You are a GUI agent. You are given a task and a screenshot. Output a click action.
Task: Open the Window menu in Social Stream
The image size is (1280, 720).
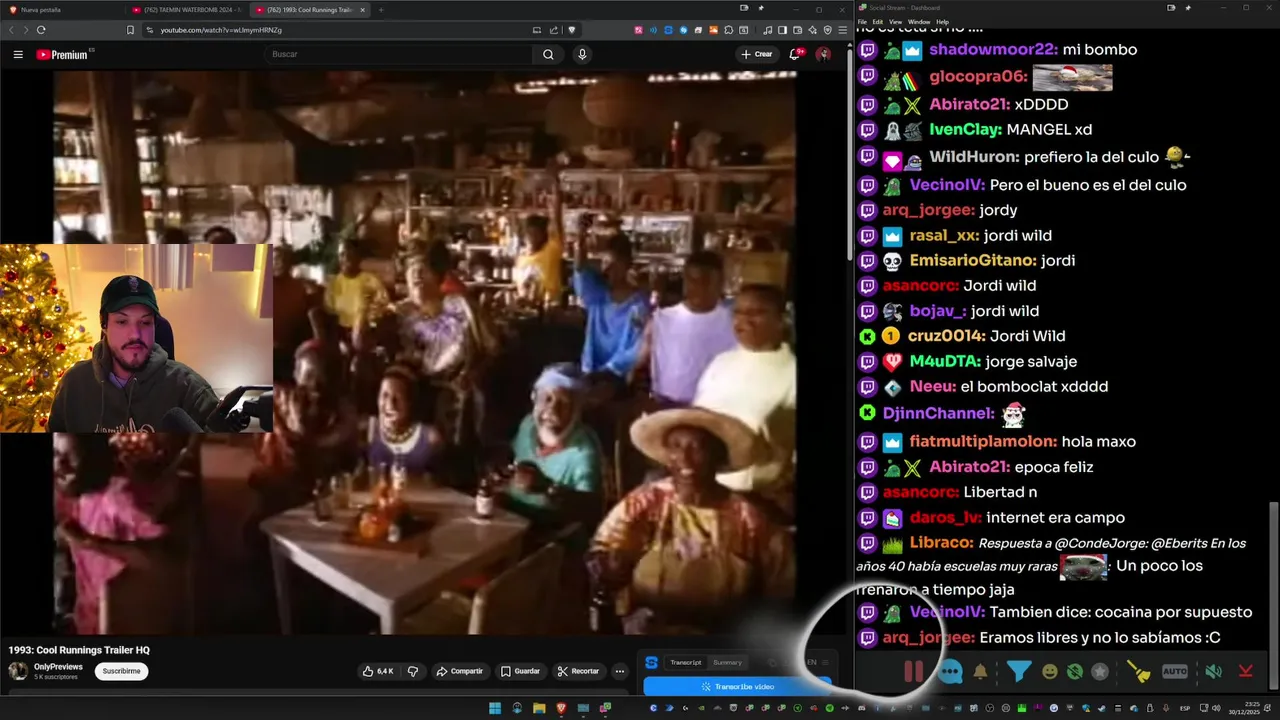(919, 21)
